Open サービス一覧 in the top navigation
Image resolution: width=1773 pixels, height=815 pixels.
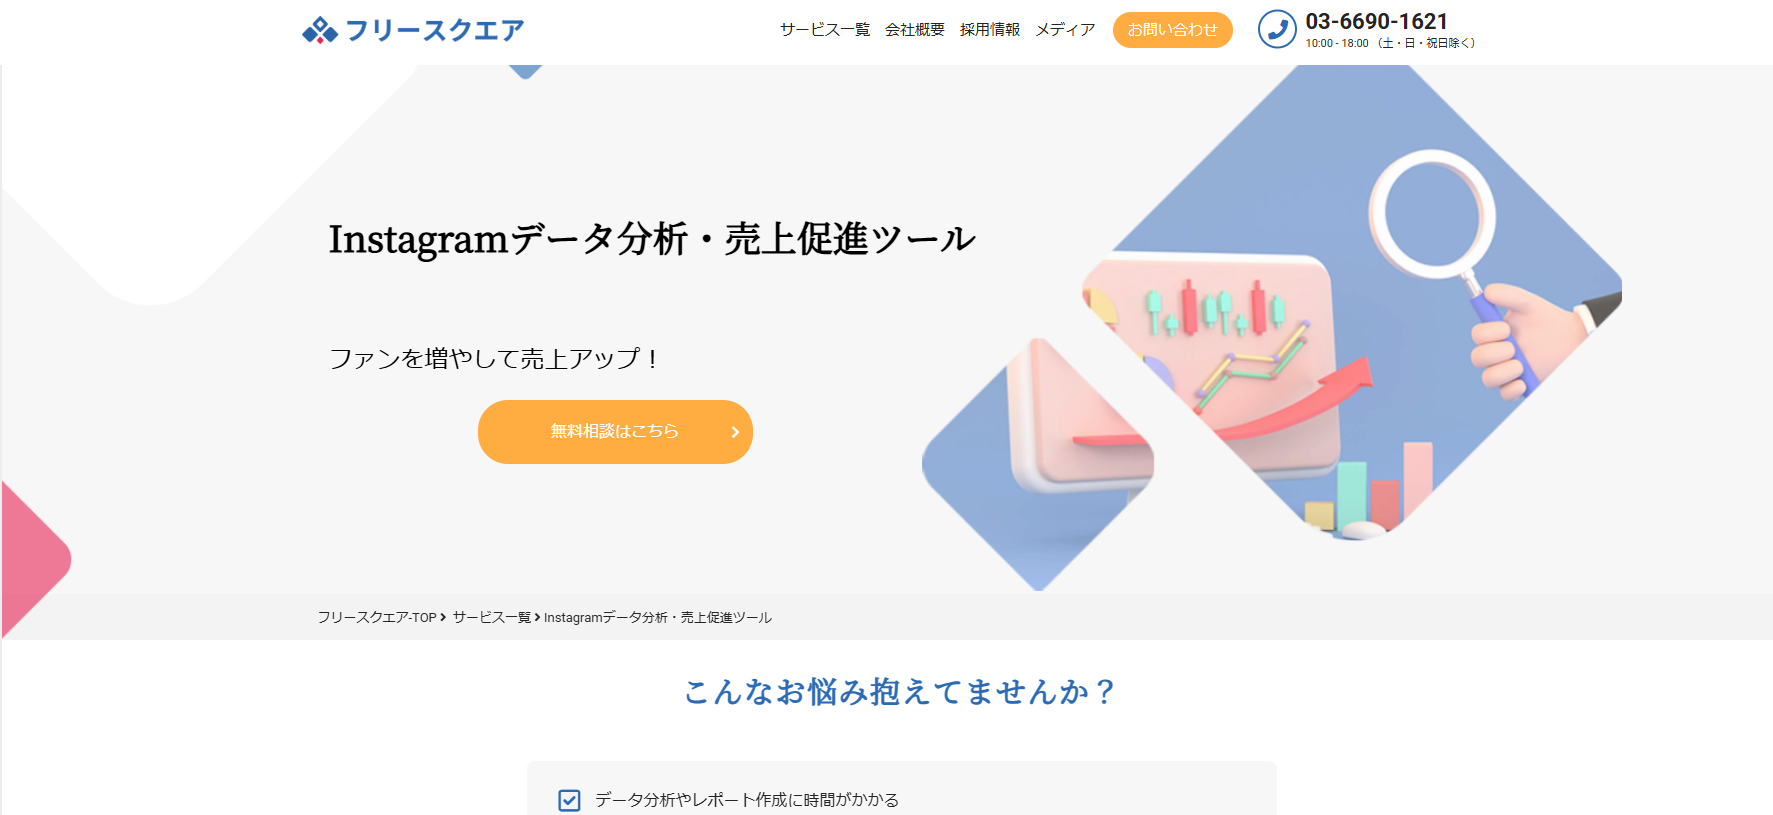(825, 30)
